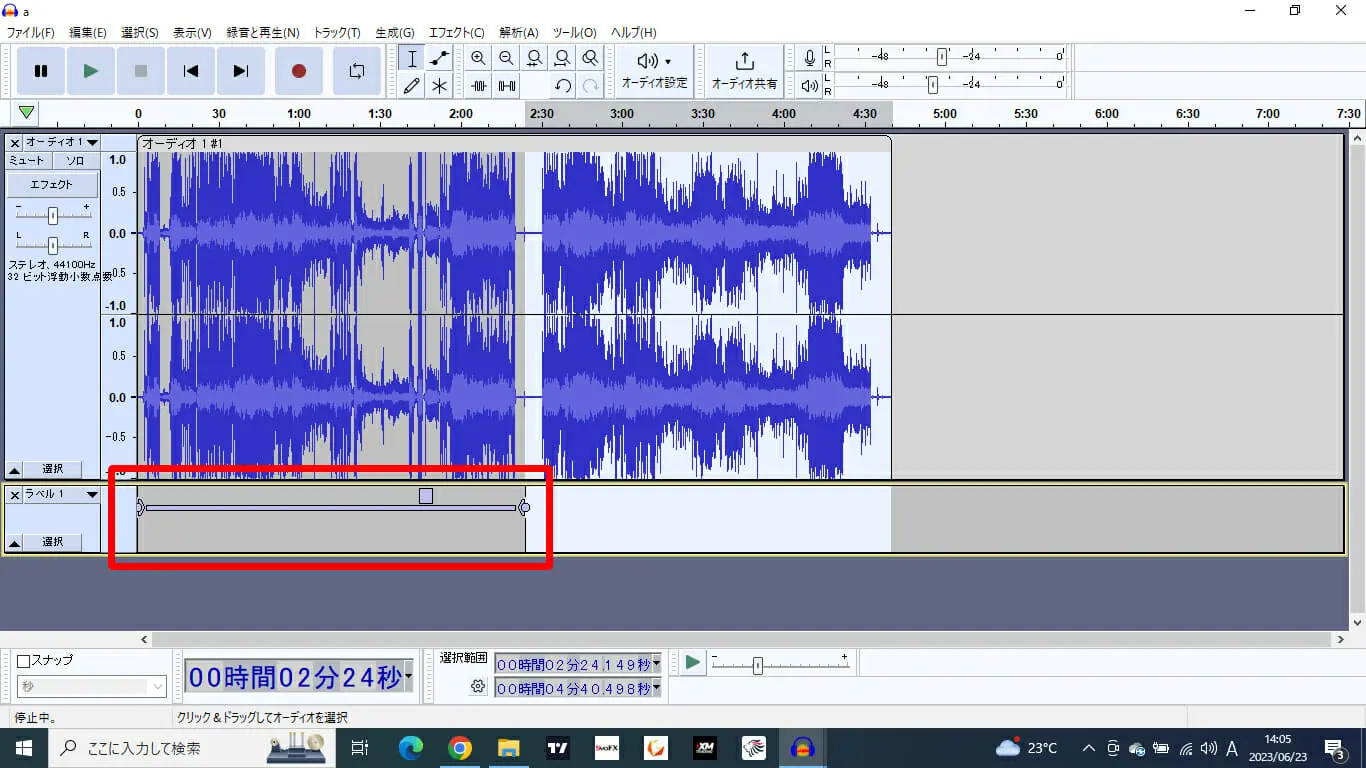Undo the last edit
The height and width of the screenshot is (768, 1366).
tap(563, 86)
